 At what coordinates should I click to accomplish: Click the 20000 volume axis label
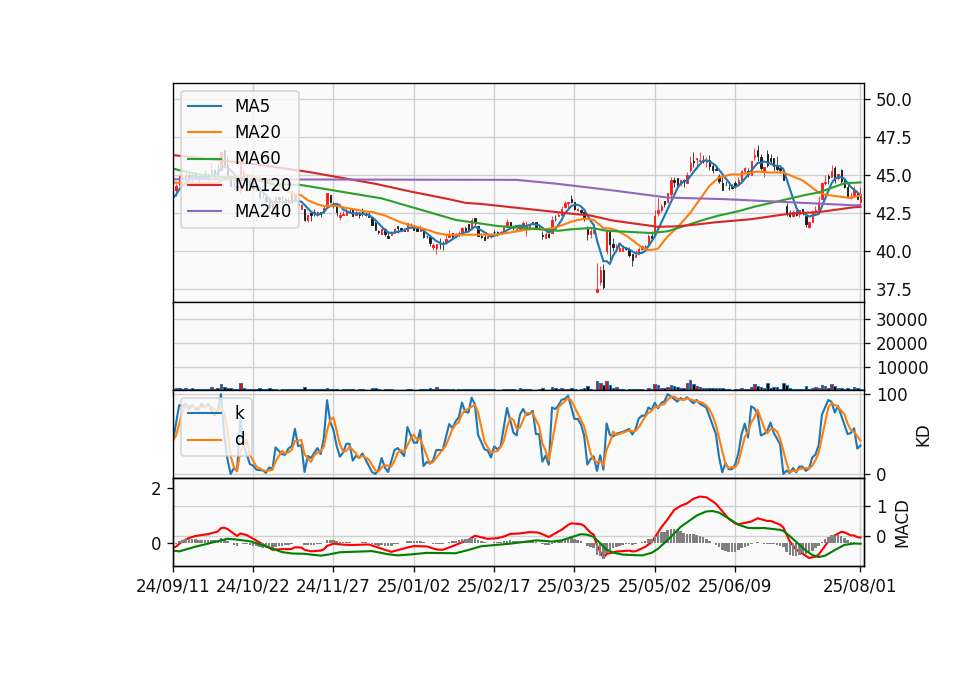coord(902,344)
